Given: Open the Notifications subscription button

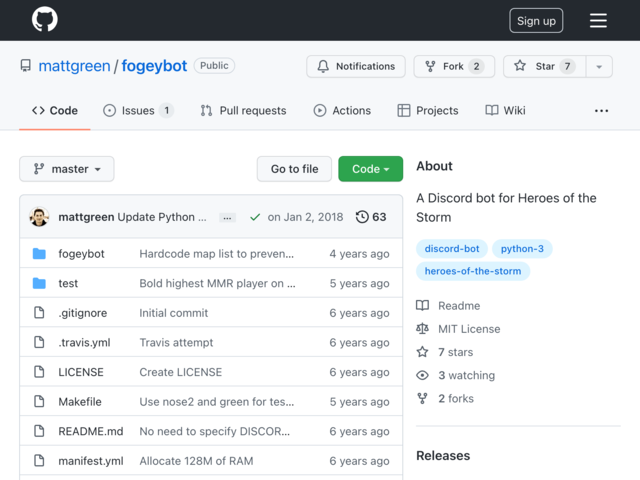Looking at the screenshot, I should coord(356,67).
